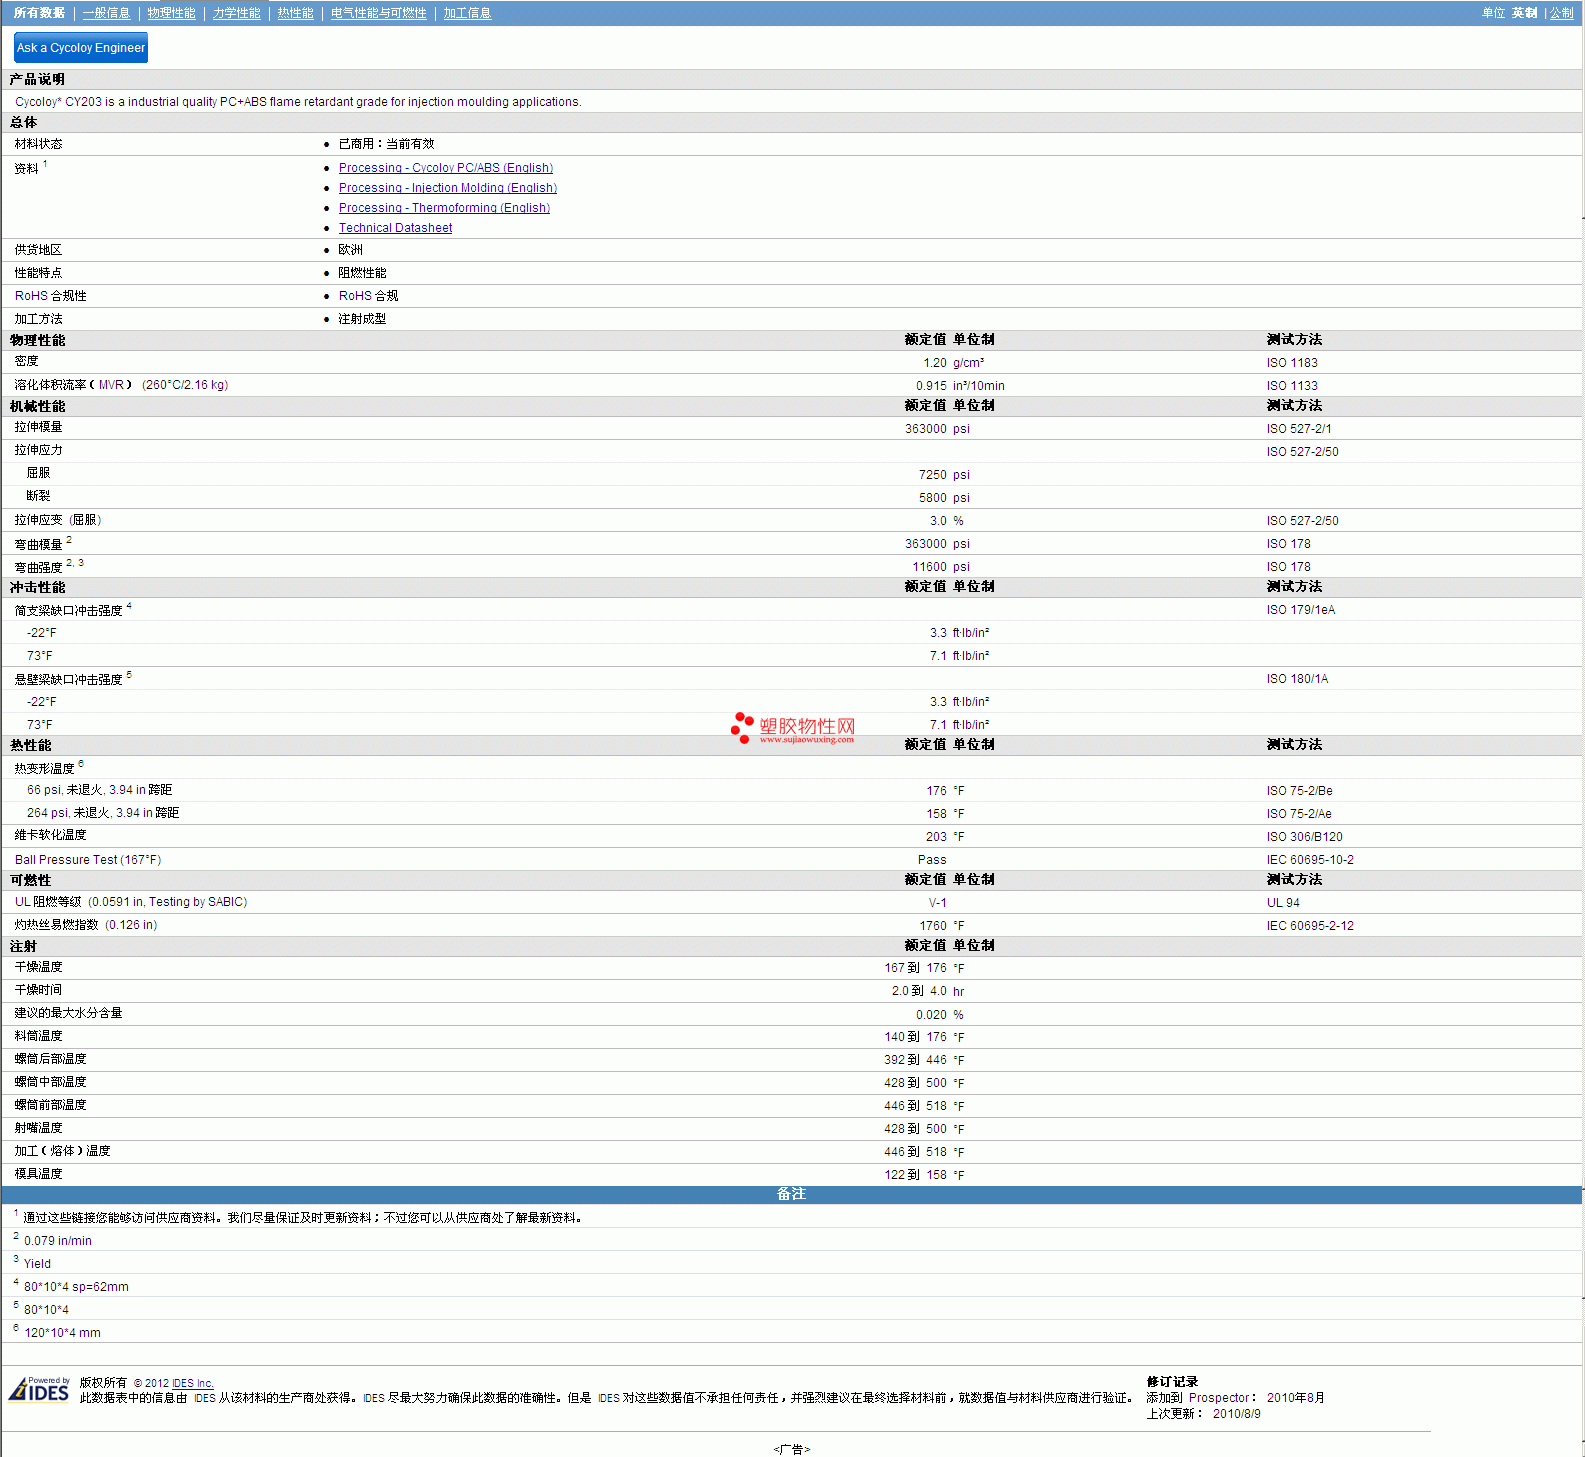Click the IEC 60695-2-12 test method

[1310, 926]
